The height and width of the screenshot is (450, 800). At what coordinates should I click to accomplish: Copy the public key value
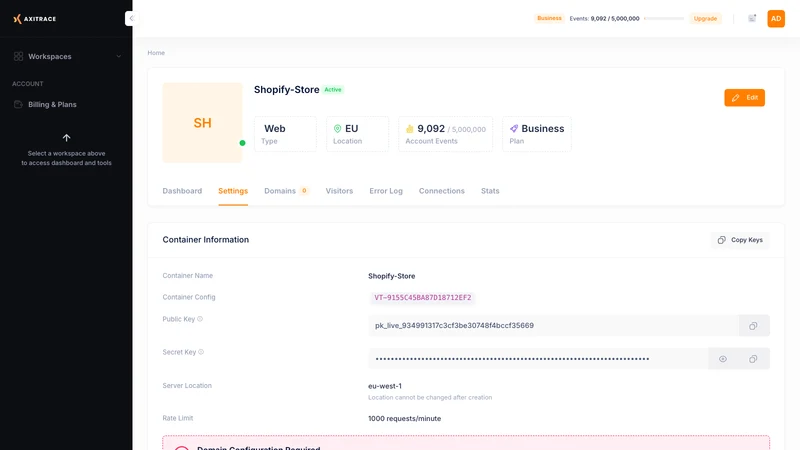(754, 326)
